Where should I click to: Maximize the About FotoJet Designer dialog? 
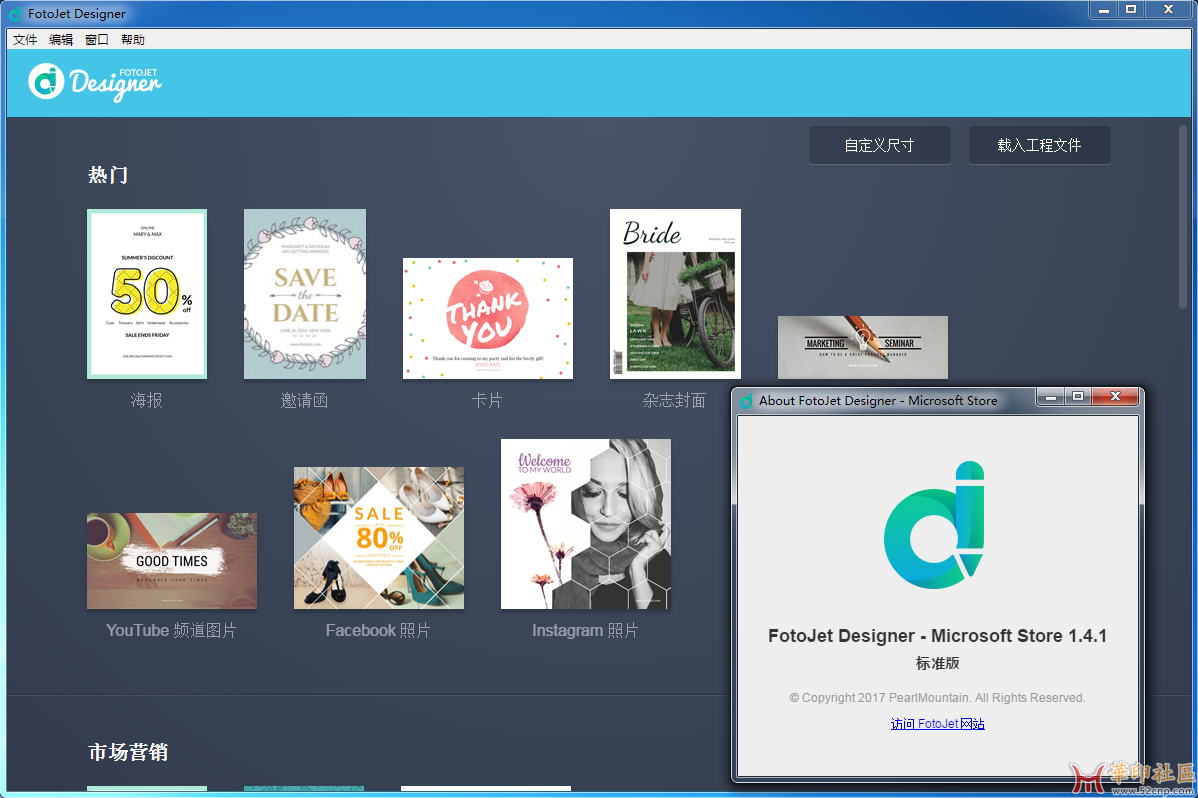coord(1078,396)
